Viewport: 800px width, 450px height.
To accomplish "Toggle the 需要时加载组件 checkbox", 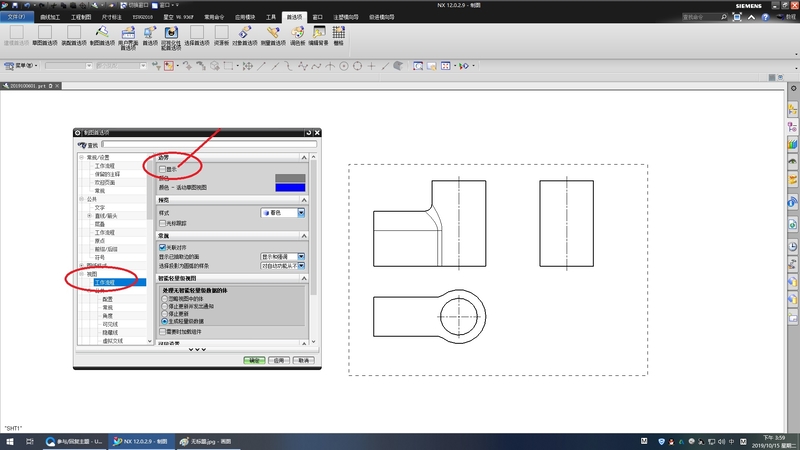I will [162, 332].
